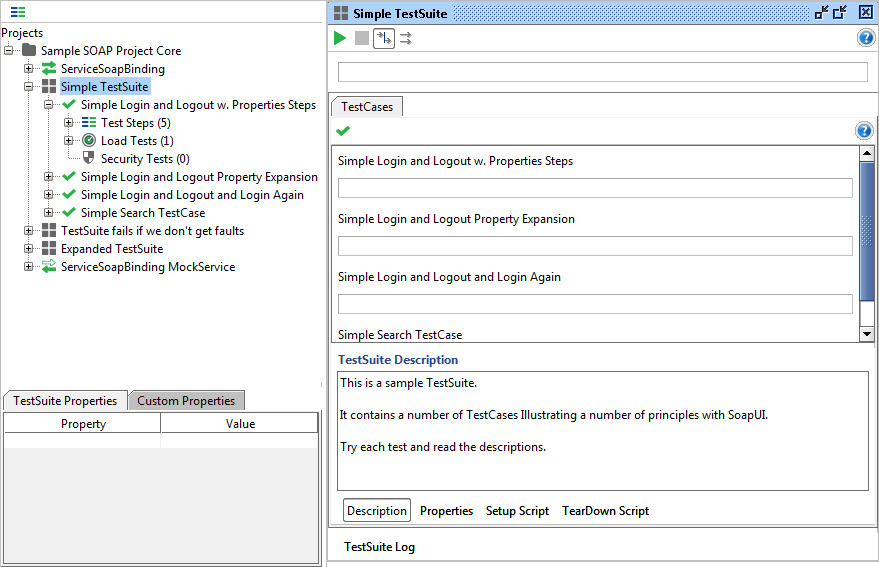Click the Sample SOAP Project folder icon
879x567 pixels.
pyautogui.click(x=29, y=50)
